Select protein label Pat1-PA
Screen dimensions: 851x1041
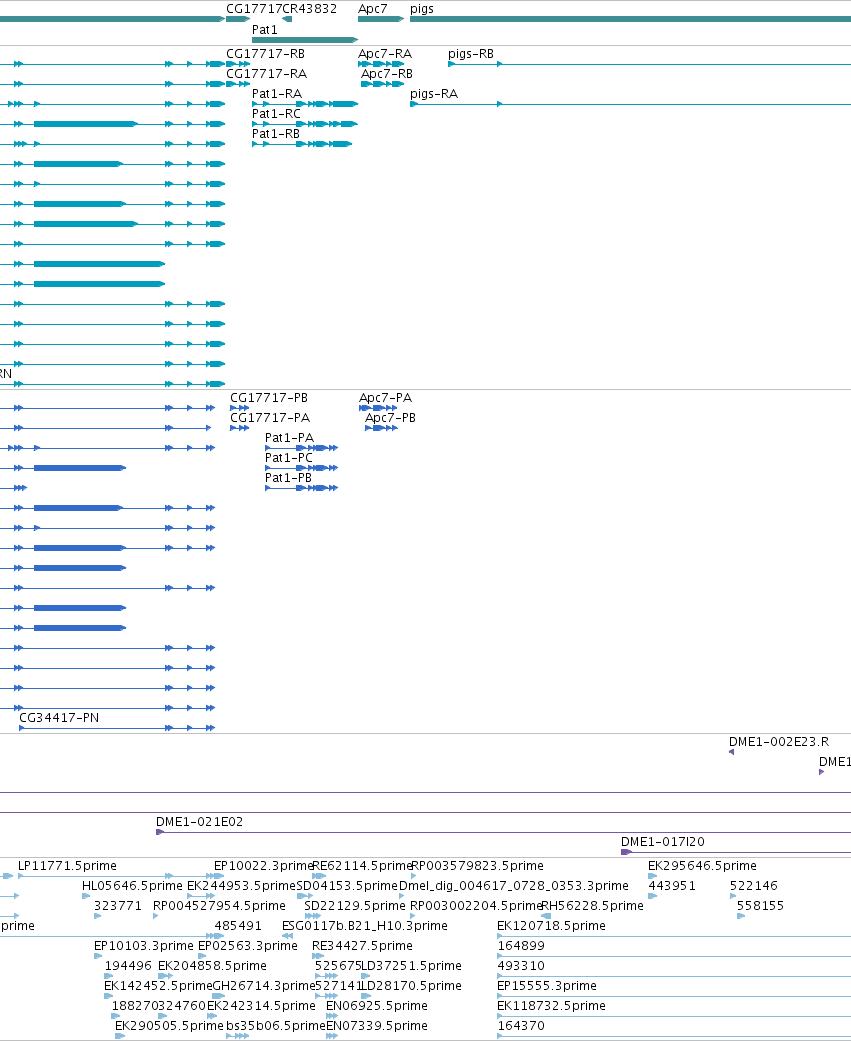click(289, 438)
